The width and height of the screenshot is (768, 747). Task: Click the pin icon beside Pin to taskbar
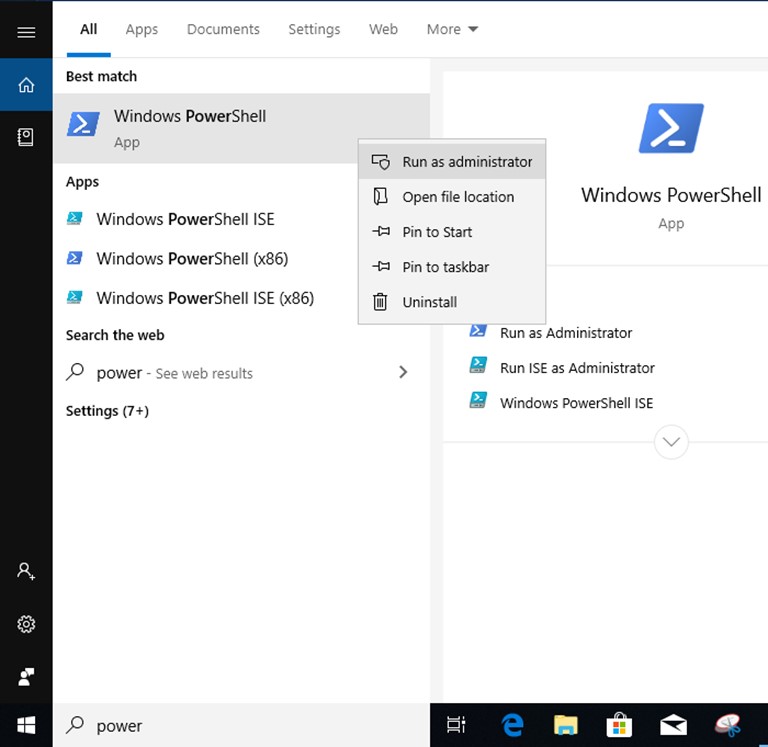coord(381,266)
